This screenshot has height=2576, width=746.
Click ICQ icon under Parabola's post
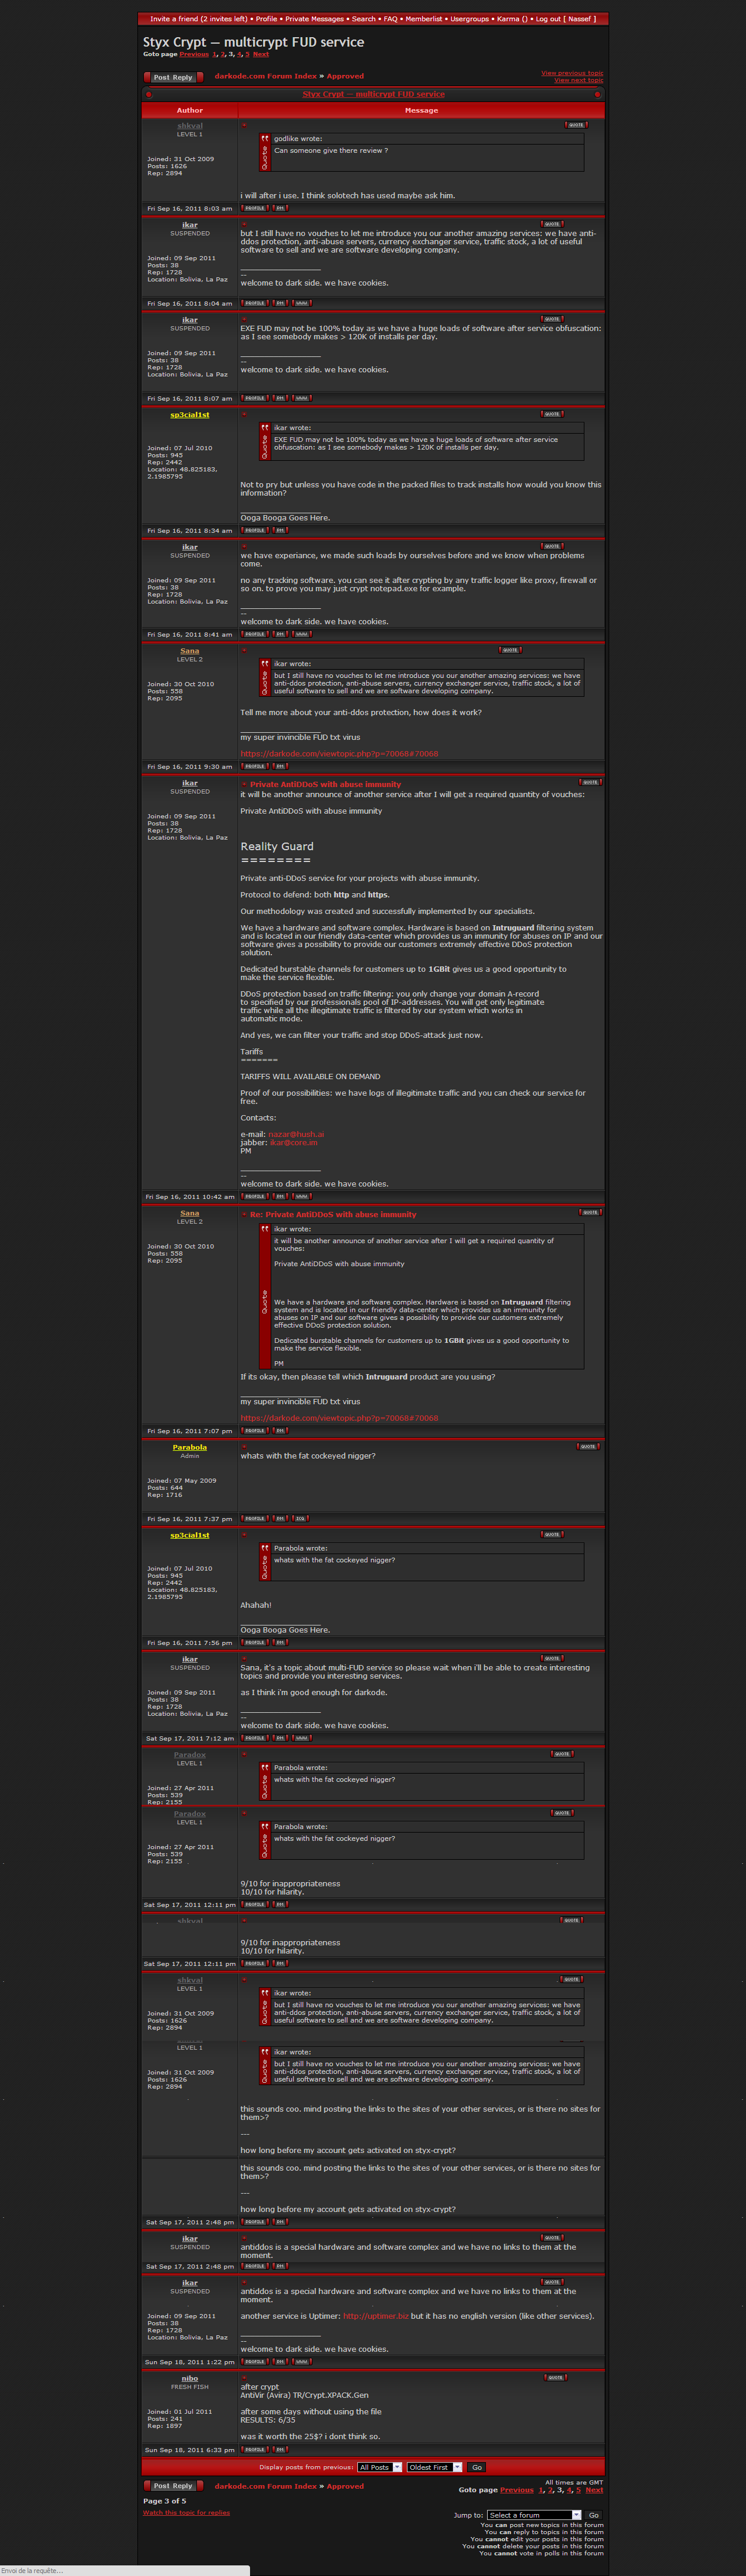point(300,1518)
